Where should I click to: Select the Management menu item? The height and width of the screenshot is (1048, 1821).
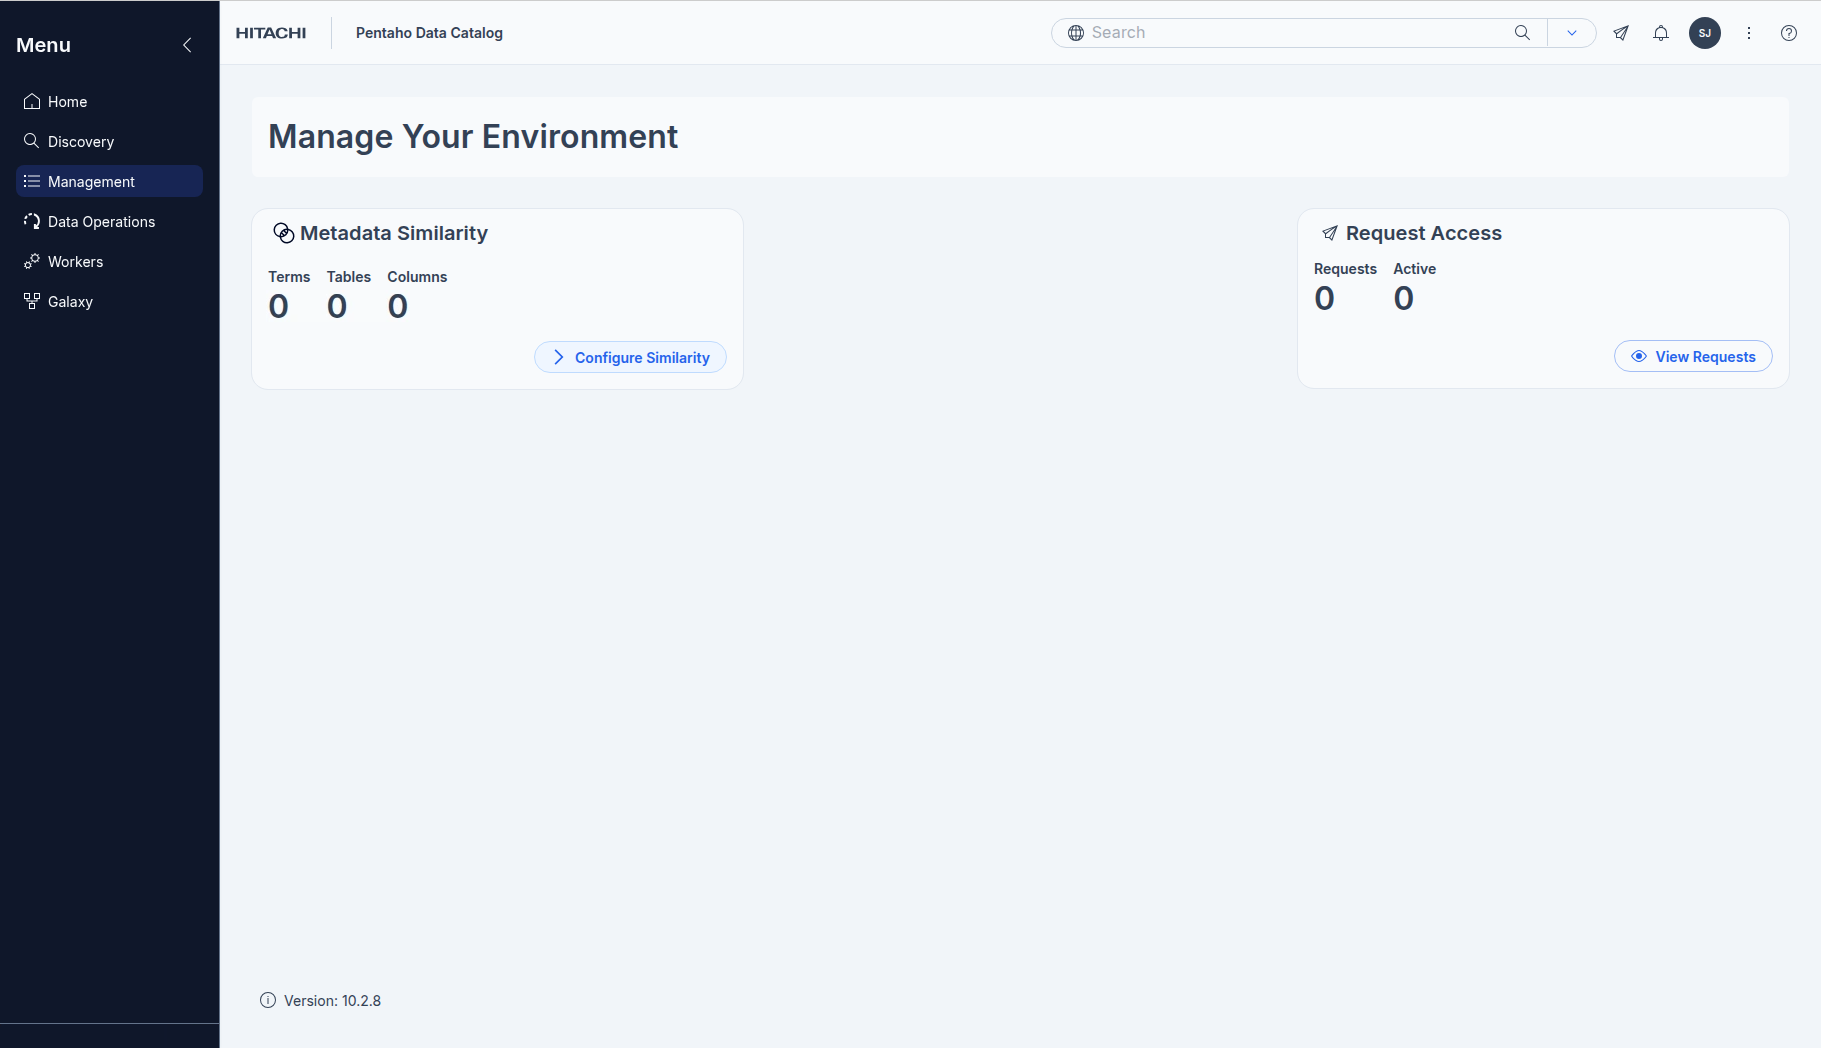91,182
